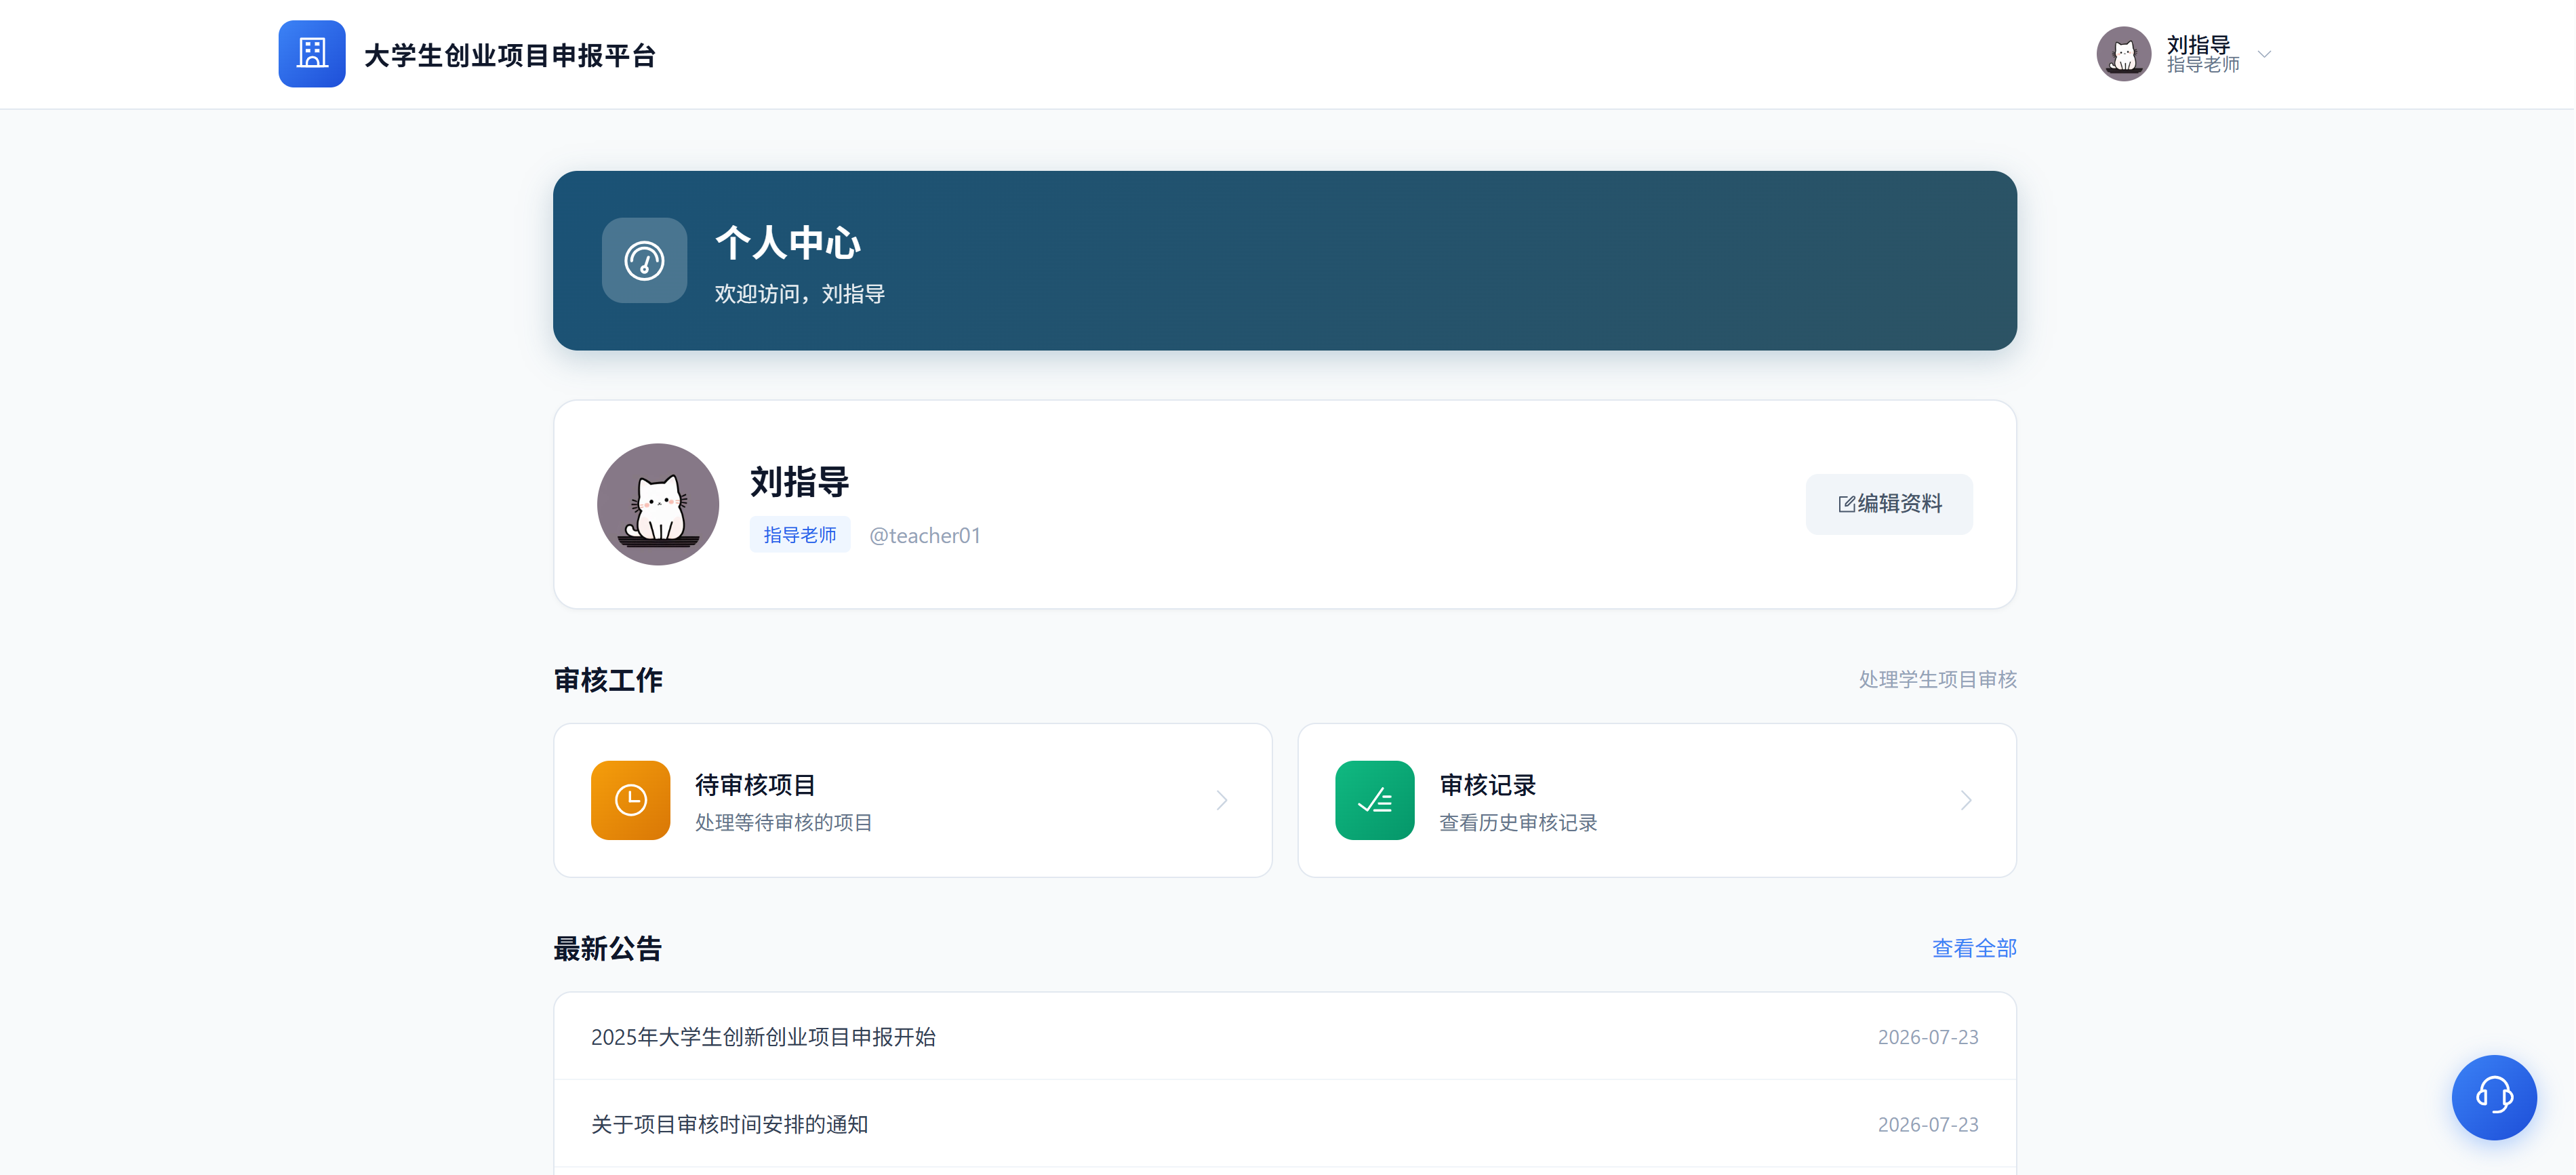Click the 查看历史审核记录 description
The width and height of the screenshot is (2576, 1175).
tap(1518, 822)
